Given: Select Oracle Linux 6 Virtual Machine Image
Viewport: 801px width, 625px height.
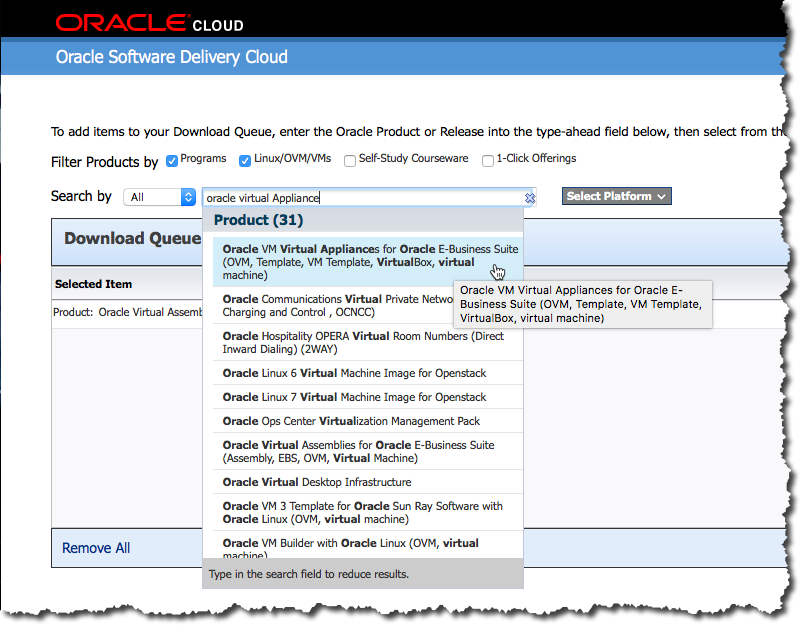Looking at the screenshot, I should click(x=368, y=373).
